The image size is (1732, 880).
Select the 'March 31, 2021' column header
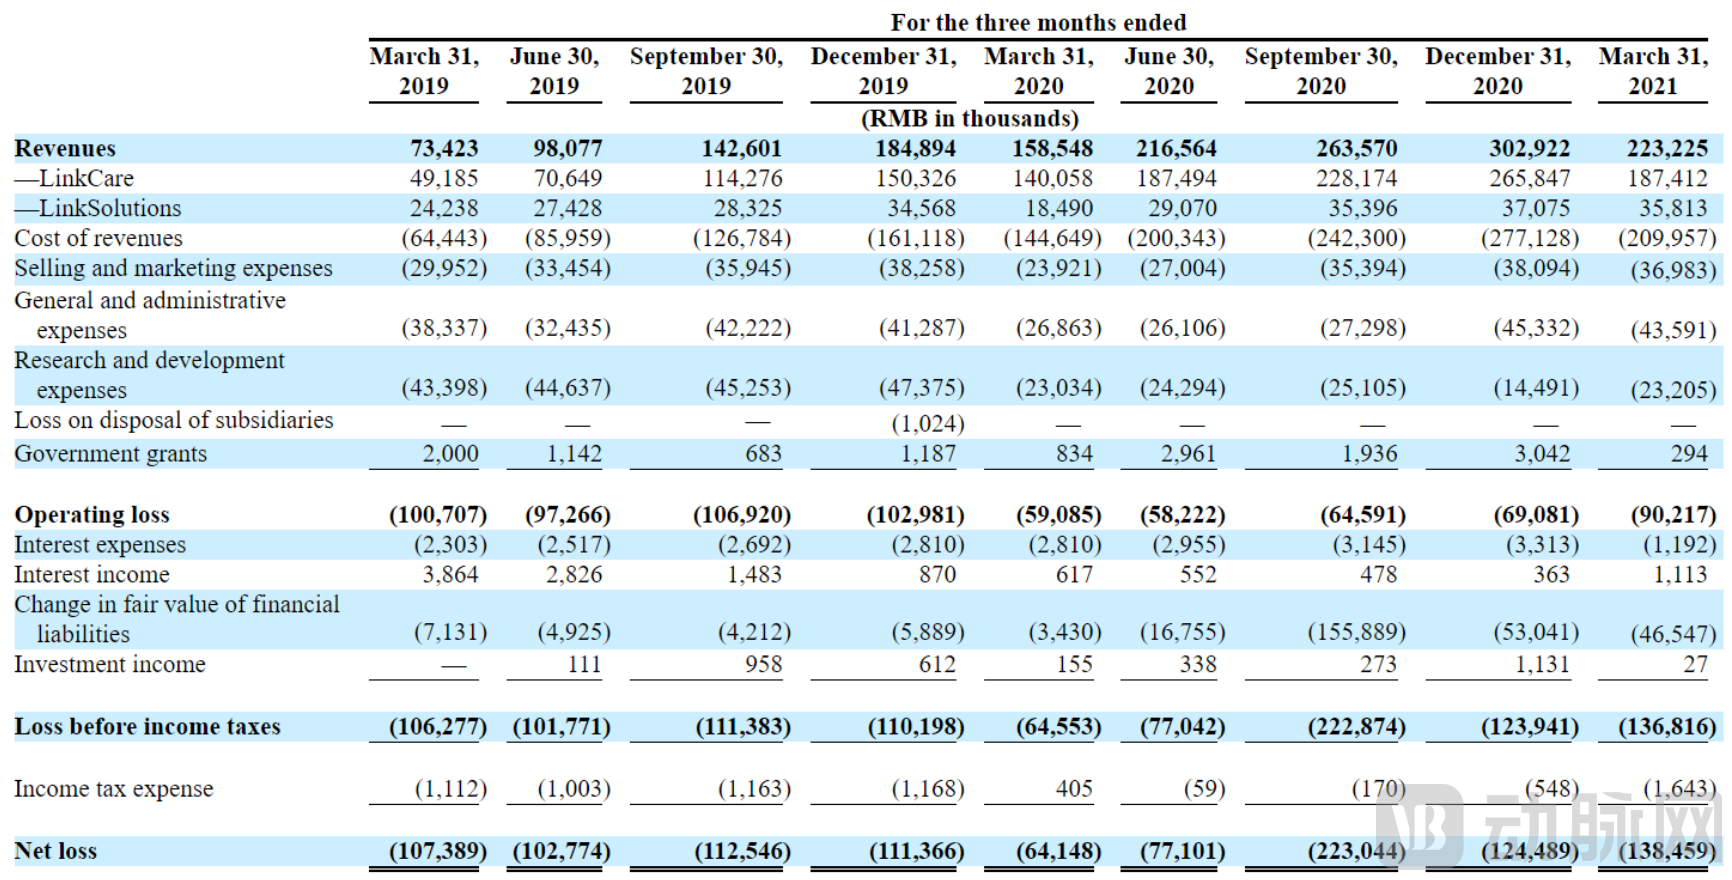(1653, 71)
